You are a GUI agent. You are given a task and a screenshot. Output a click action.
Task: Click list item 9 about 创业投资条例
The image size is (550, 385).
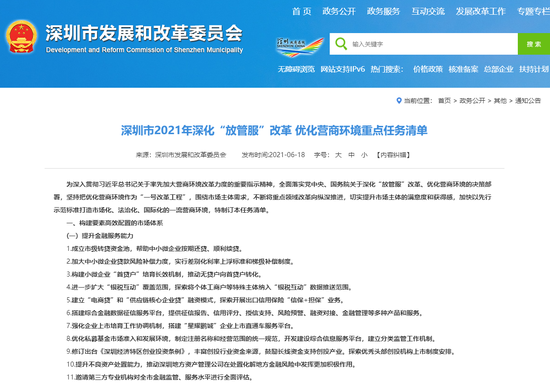point(261,351)
